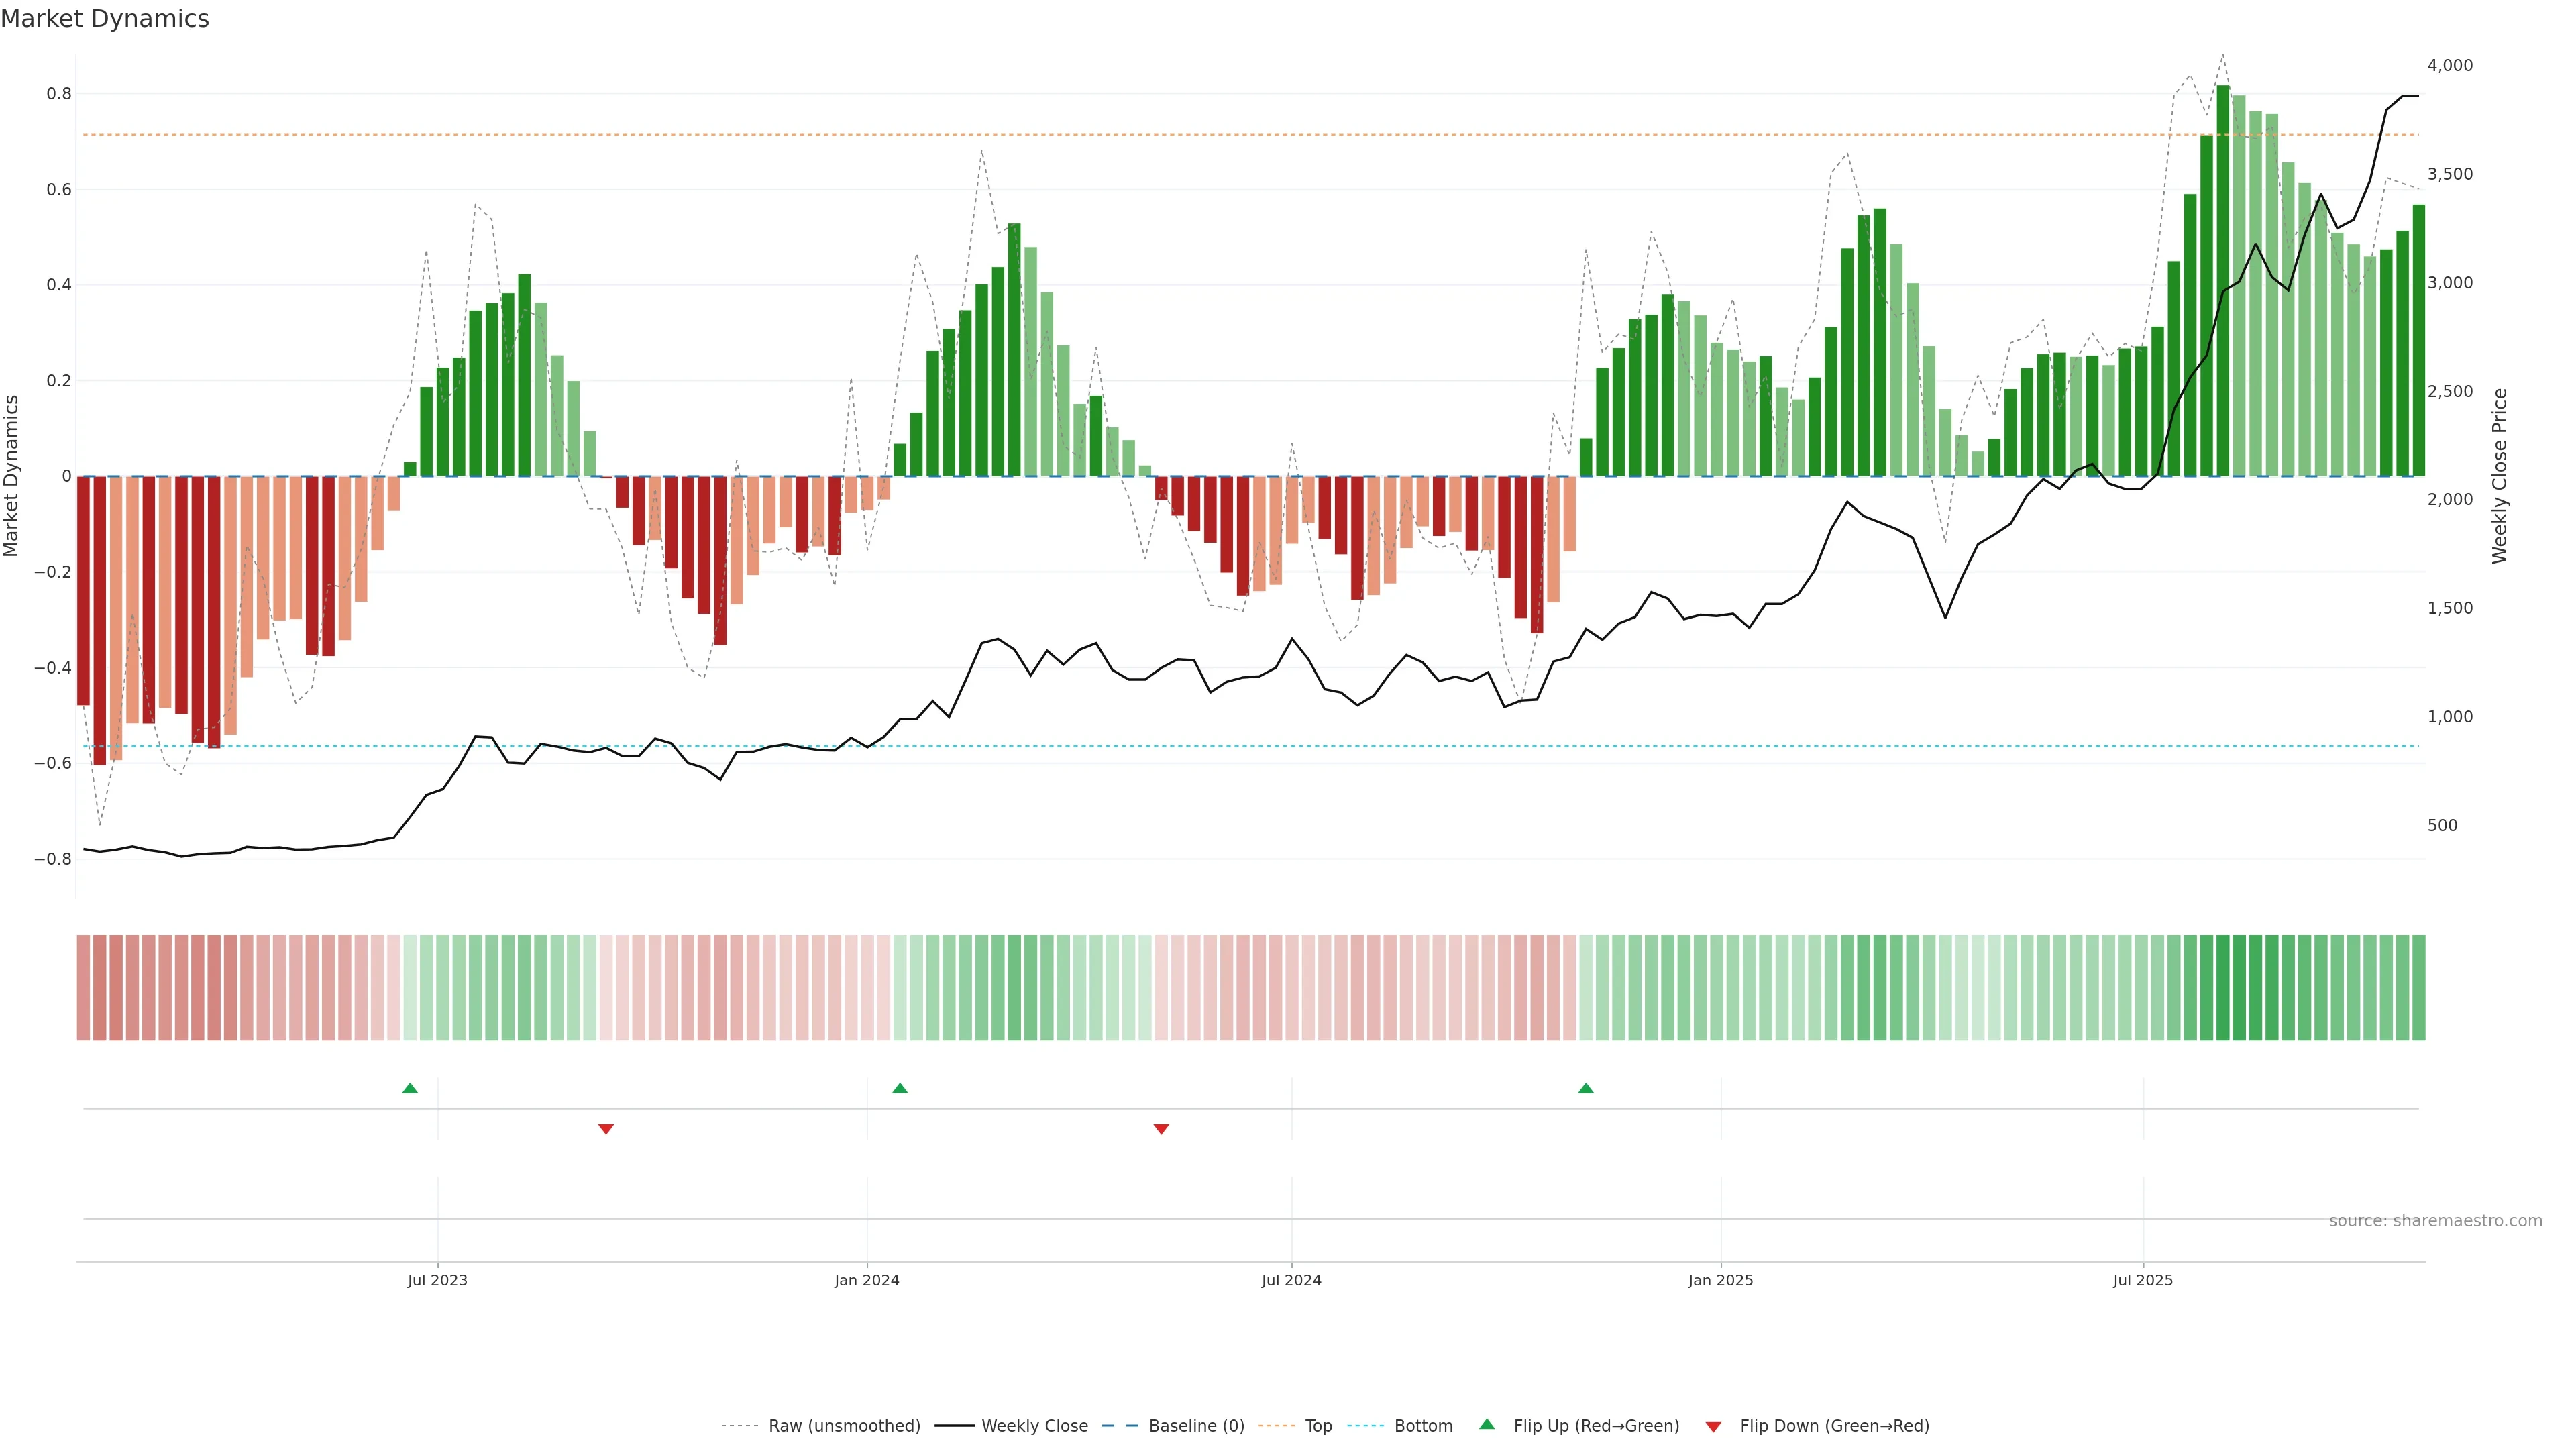
Task: Click the Jul 2023 x-axis label
Action: tap(437, 1280)
